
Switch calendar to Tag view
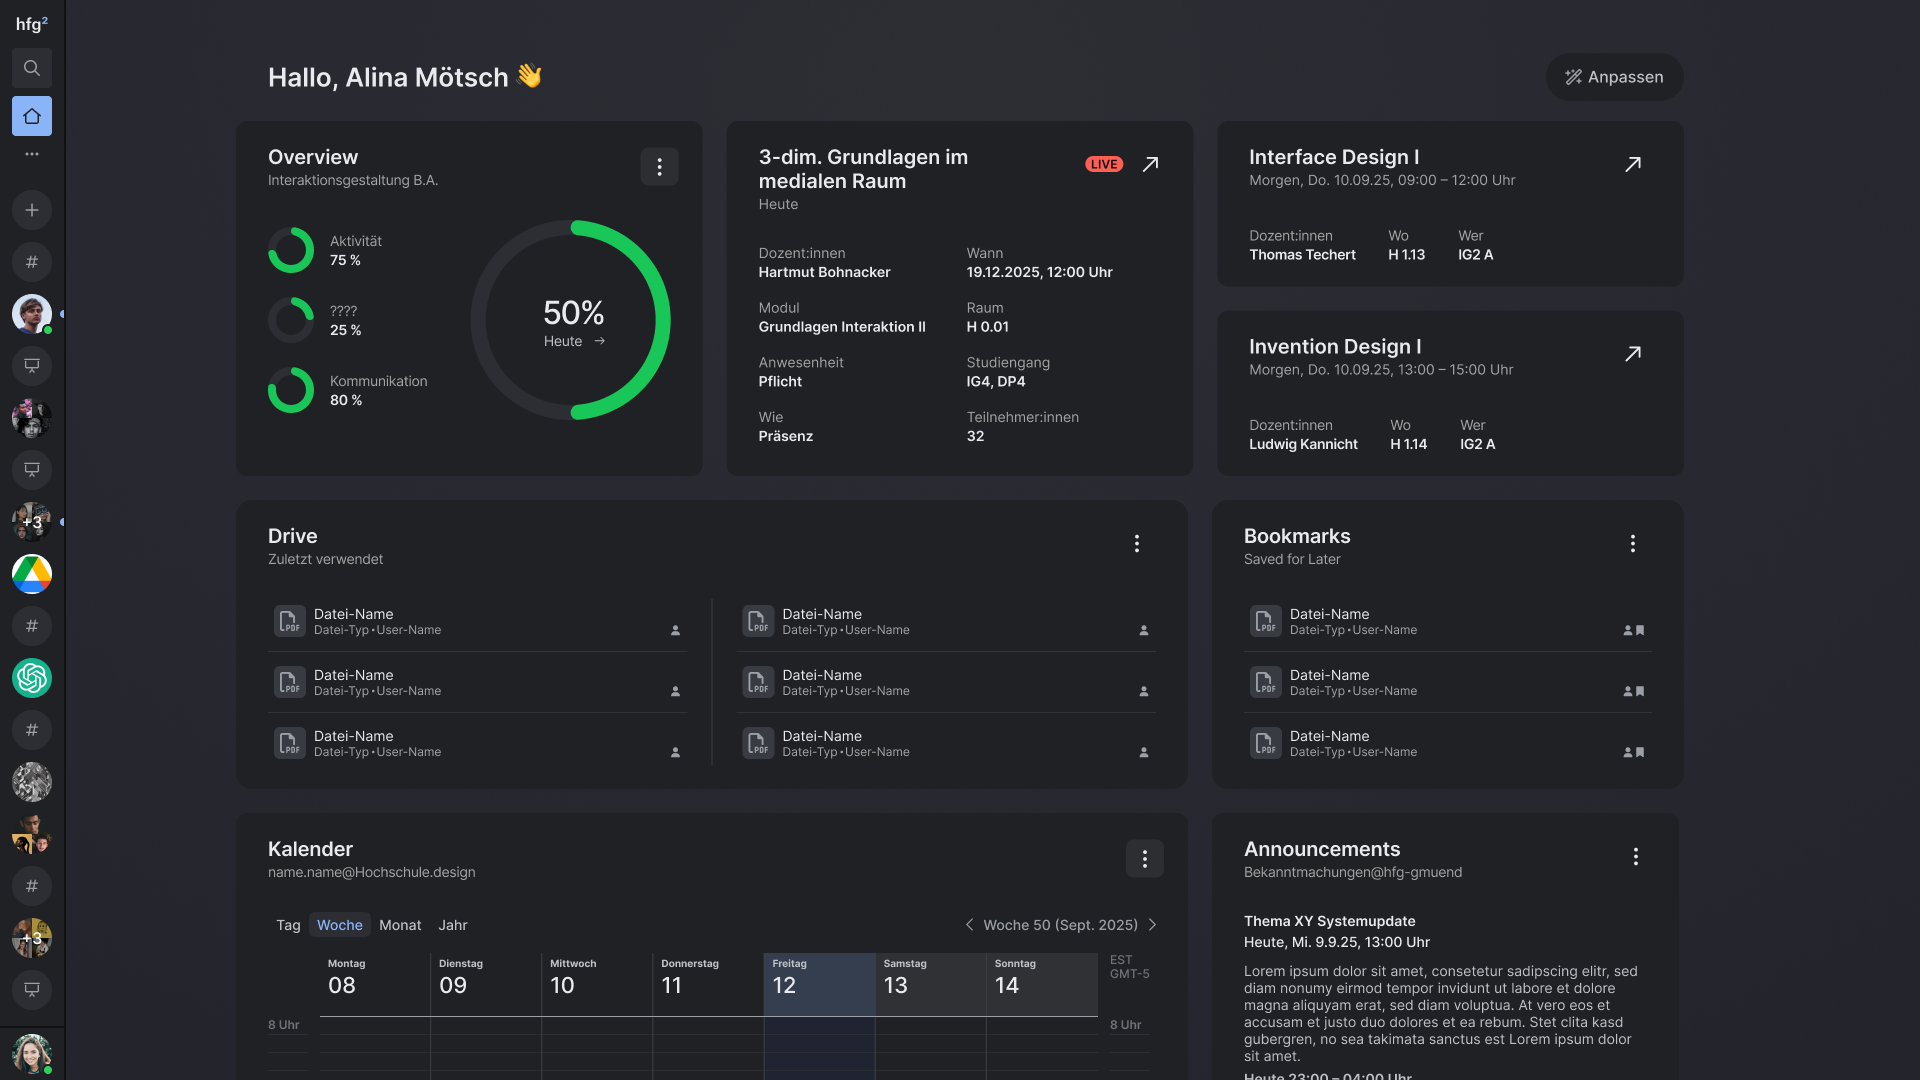(x=288, y=925)
